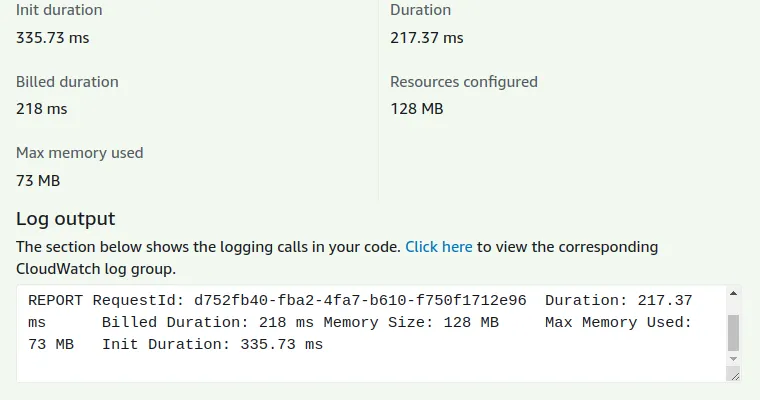Click the scroll up arrow in log output
The image size is (760, 400).
(x=734, y=294)
